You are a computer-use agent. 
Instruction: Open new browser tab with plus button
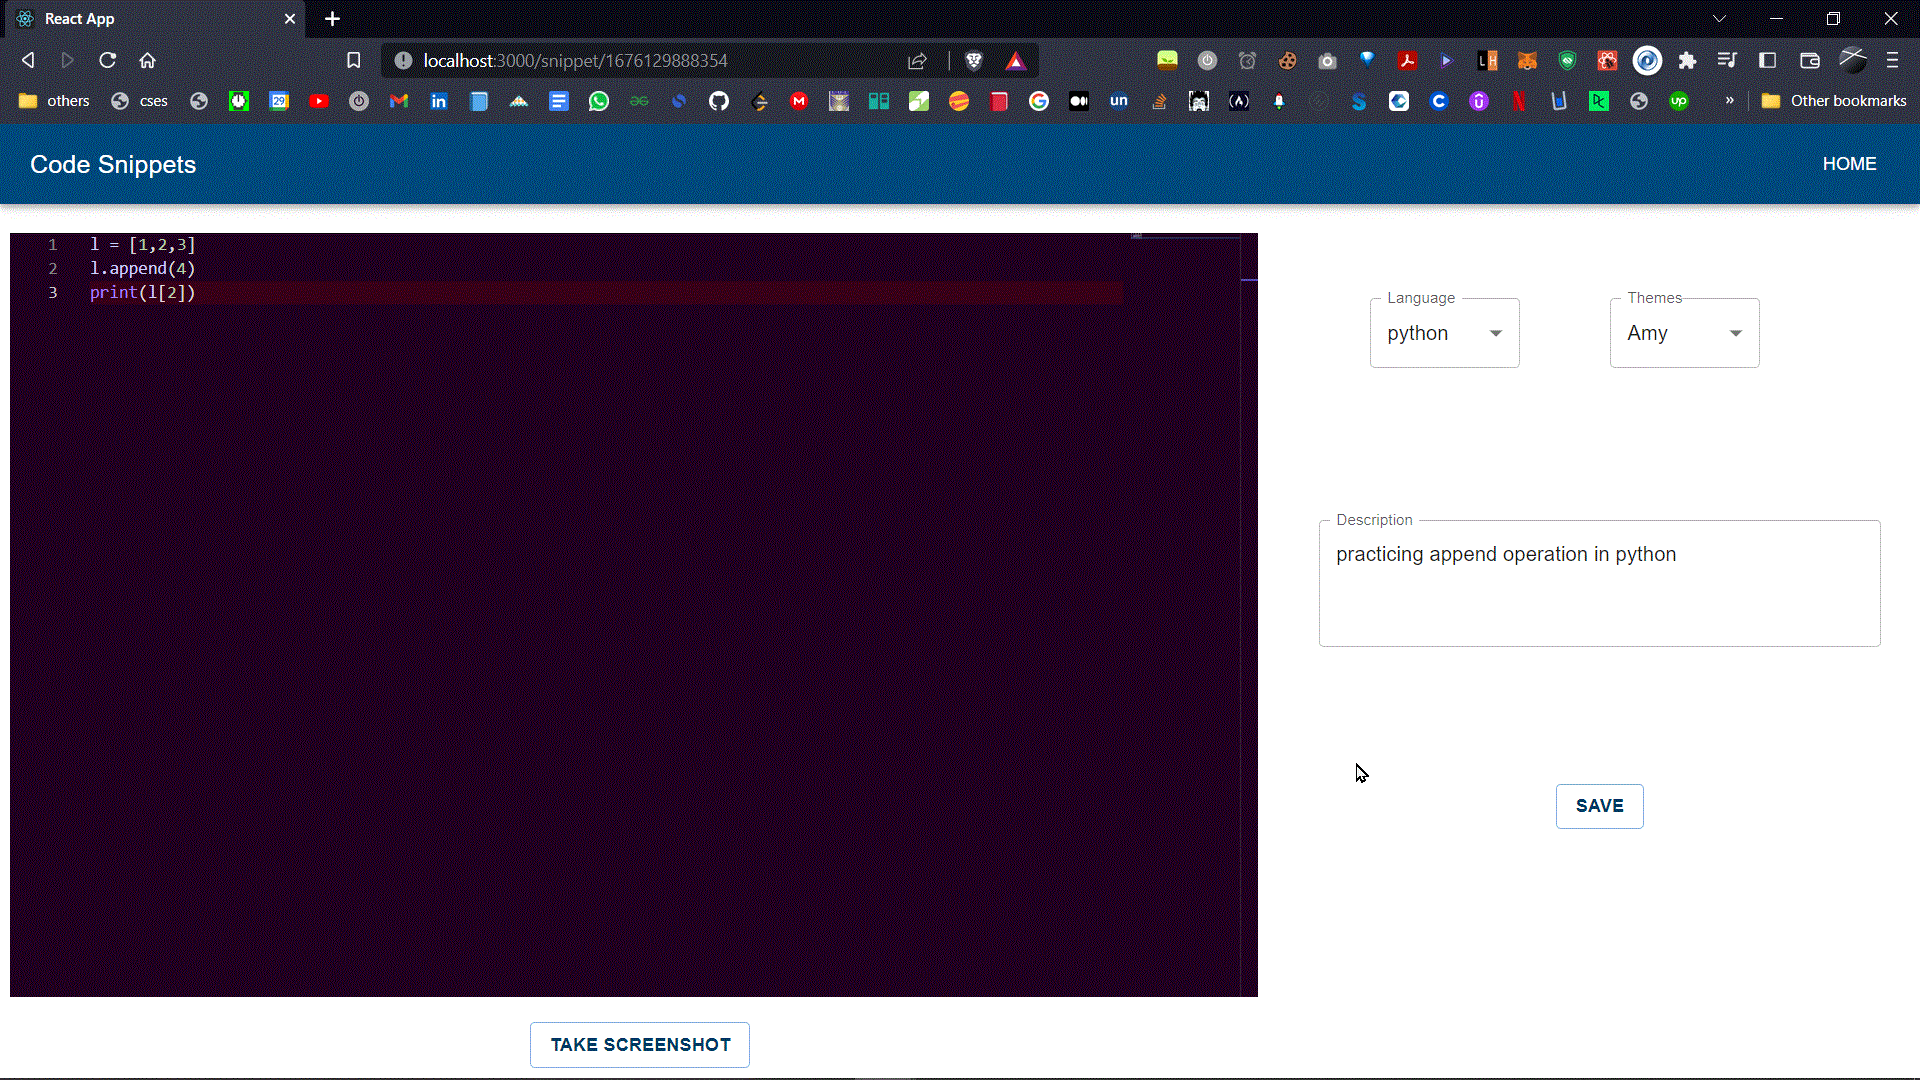tap(332, 18)
